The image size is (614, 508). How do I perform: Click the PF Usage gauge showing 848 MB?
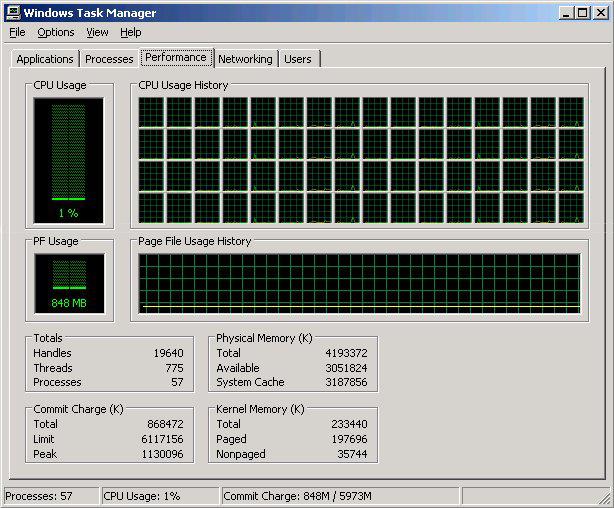click(68, 283)
